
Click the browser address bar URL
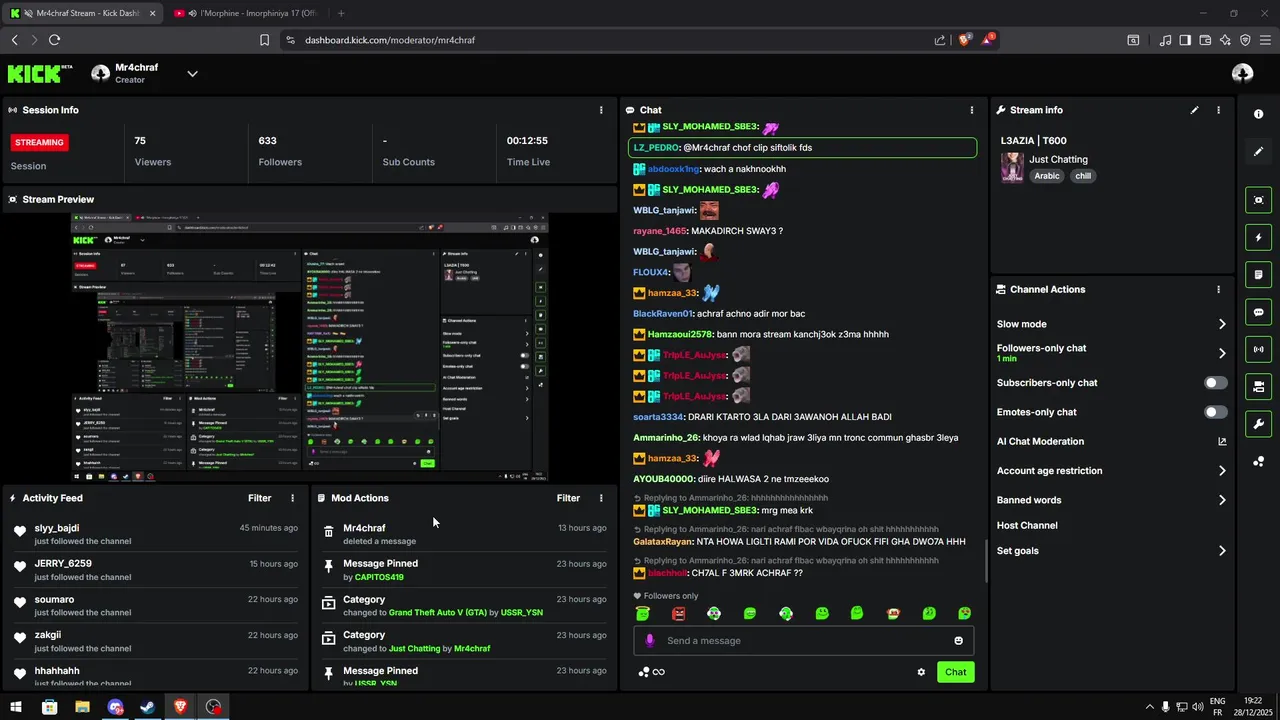[390, 40]
